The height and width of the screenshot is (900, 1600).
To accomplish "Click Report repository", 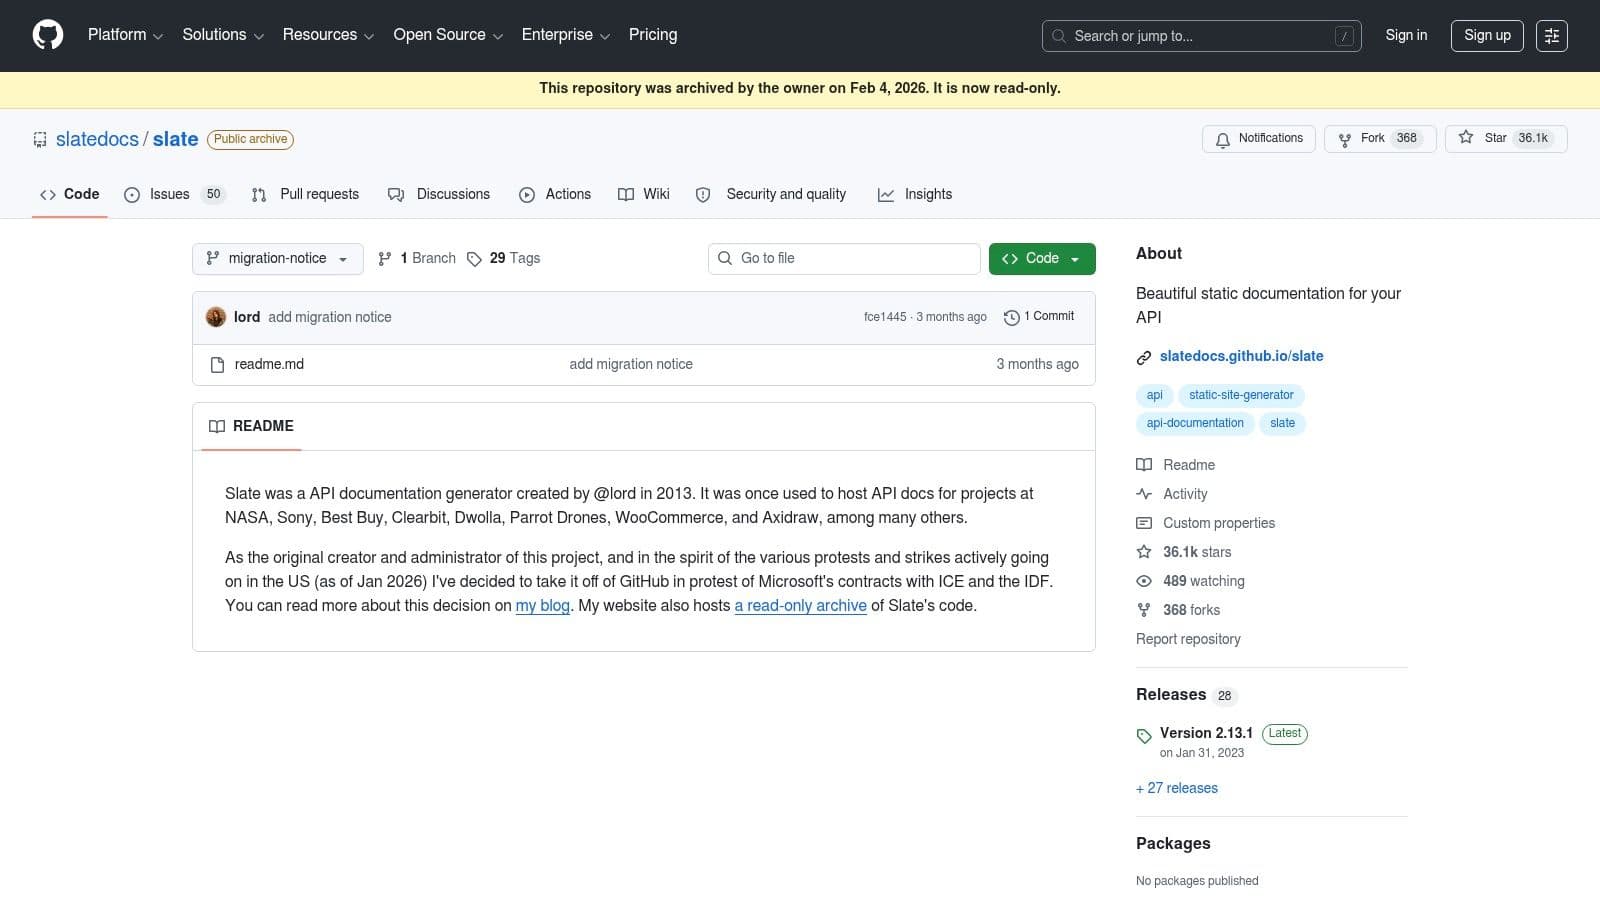I will pos(1188,639).
